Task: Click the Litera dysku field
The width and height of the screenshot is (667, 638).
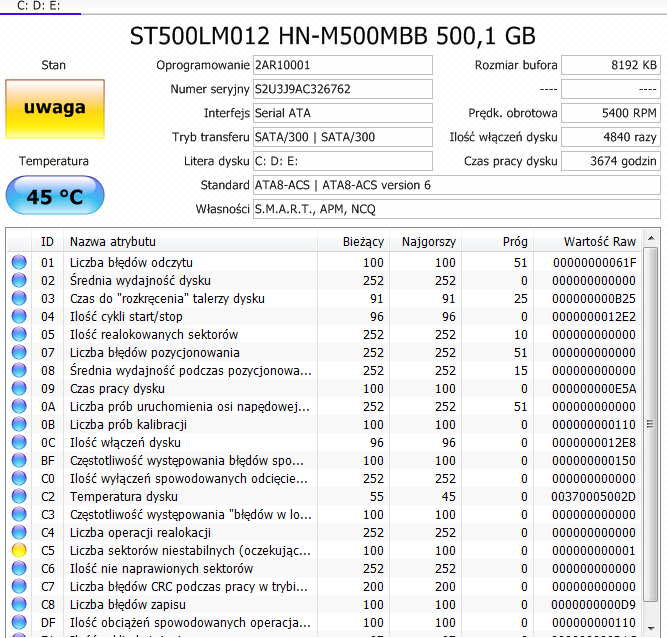Action: (342, 161)
